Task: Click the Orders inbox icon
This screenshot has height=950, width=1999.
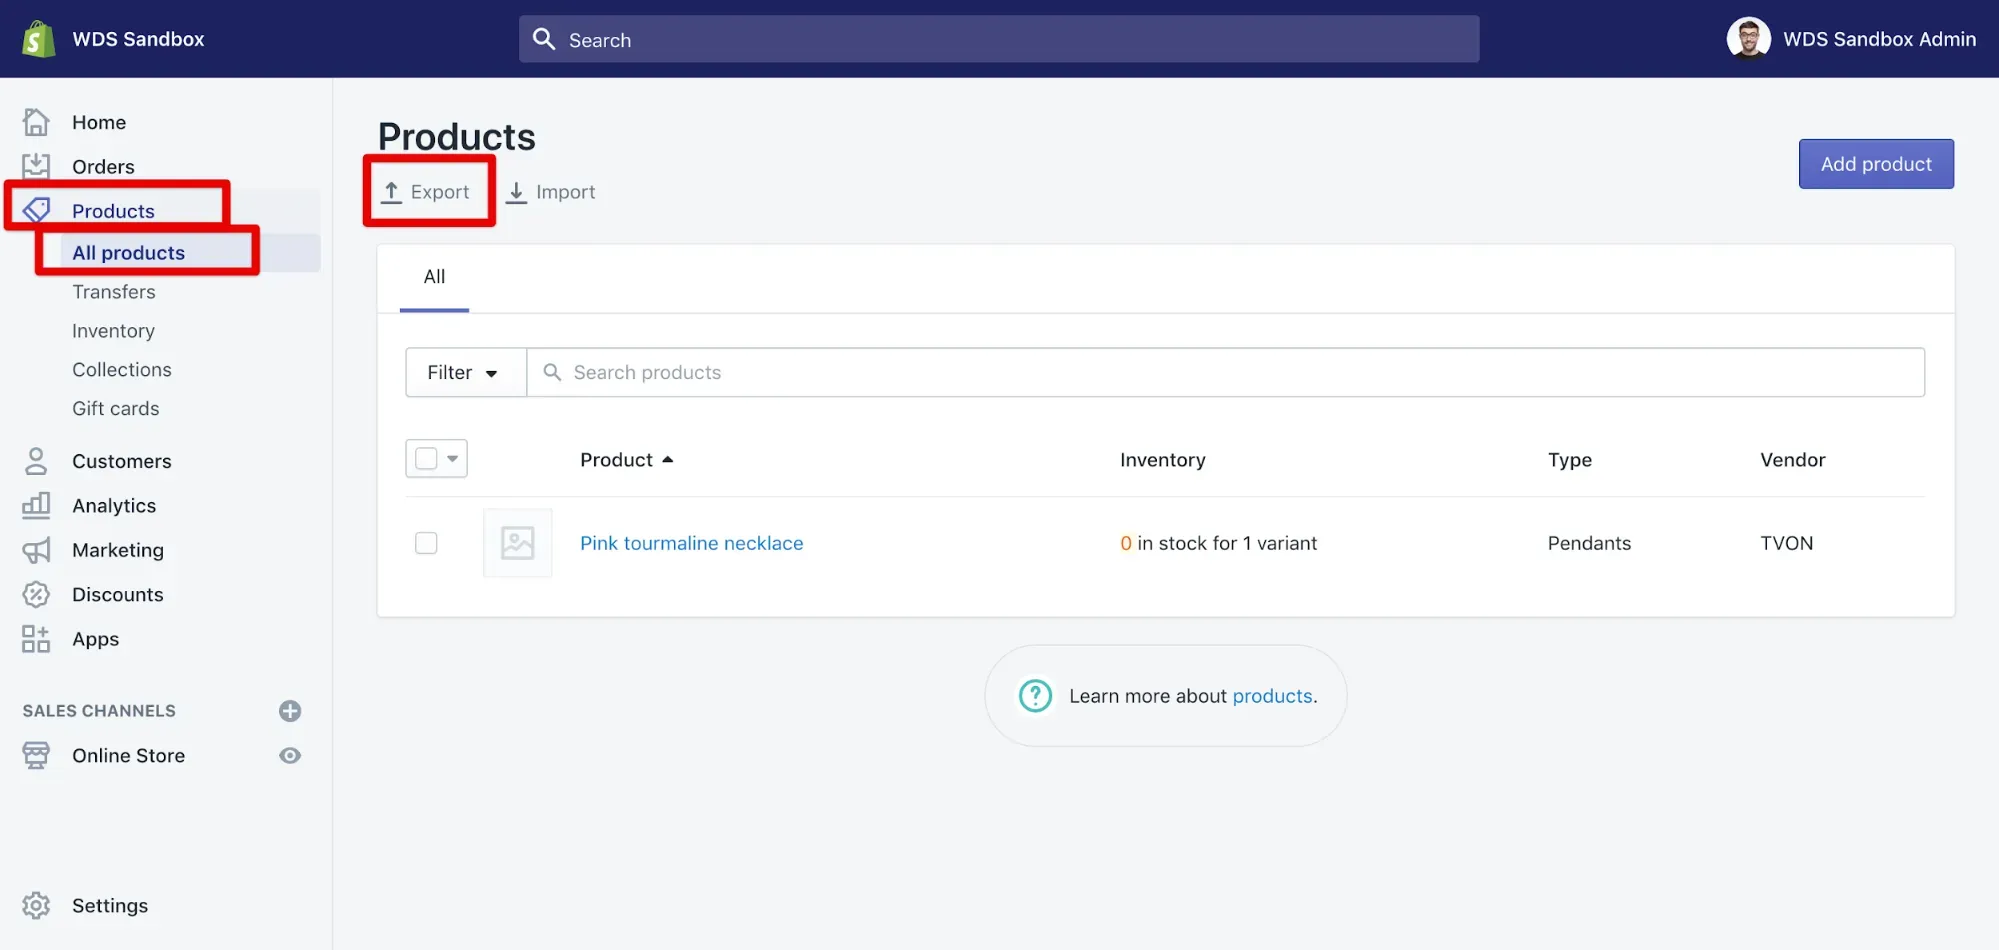Action: tap(36, 166)
